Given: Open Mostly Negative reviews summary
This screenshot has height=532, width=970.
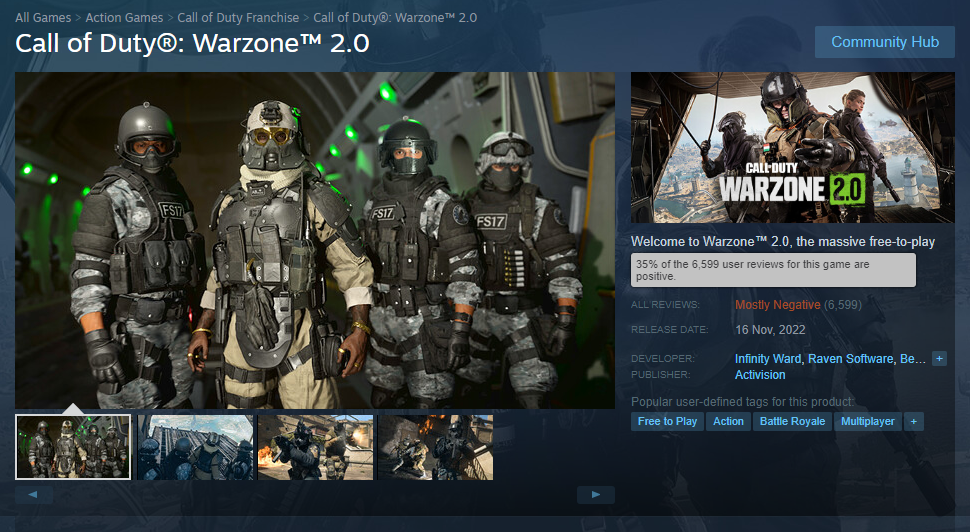Looking at the screenshot, I should pos(778,304).
